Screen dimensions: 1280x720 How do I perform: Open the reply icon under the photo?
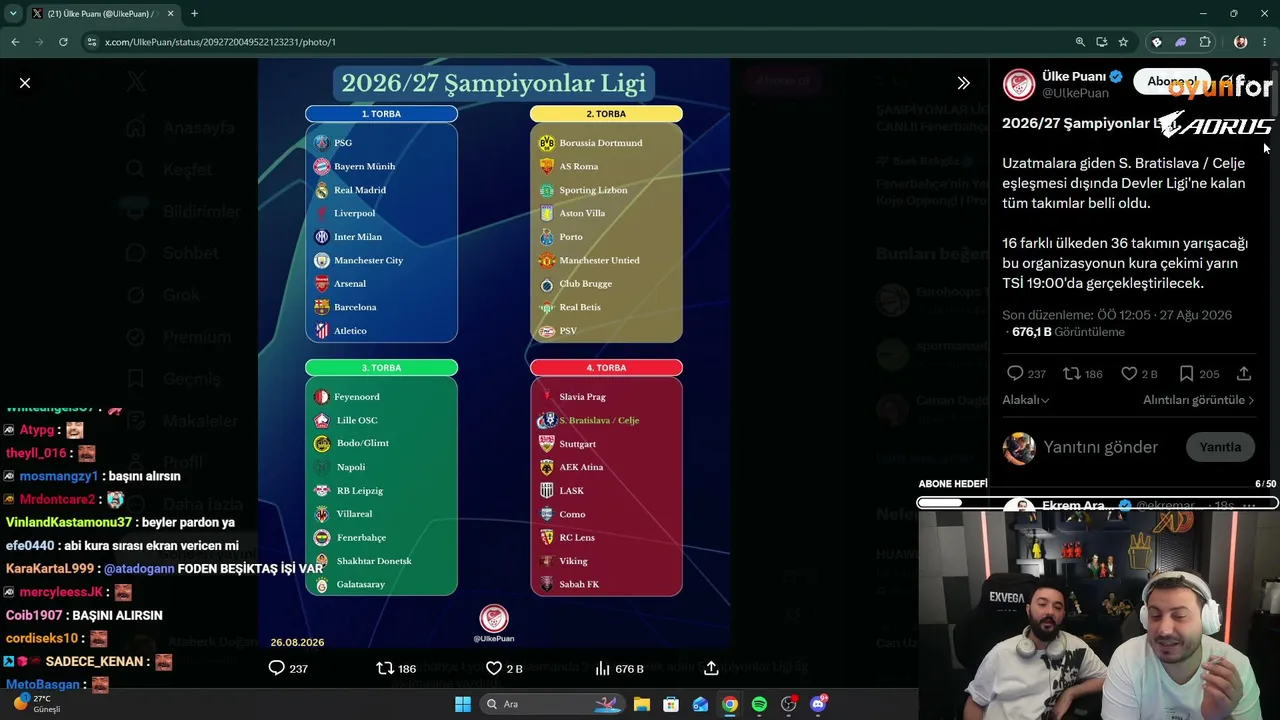click(x=277, y=668)
